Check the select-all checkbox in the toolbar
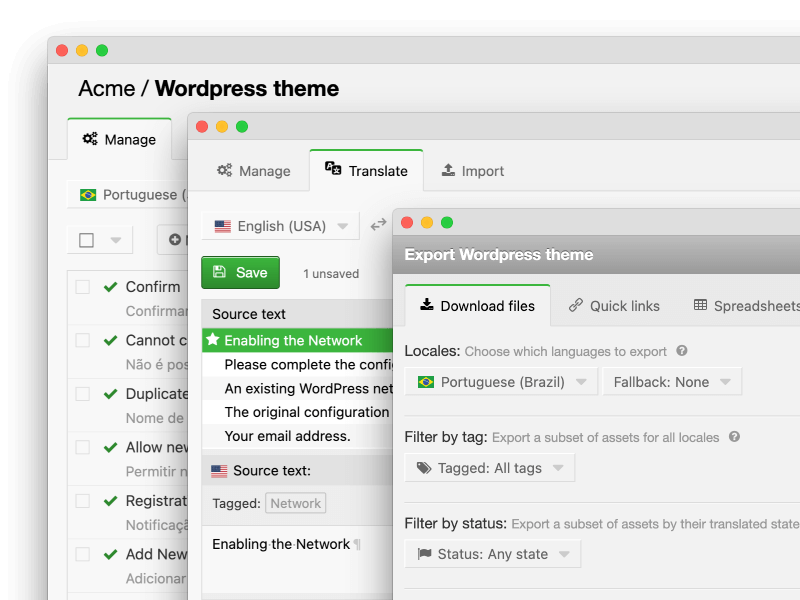The width and height of the screenshot is (800, 600). (87, 240)
